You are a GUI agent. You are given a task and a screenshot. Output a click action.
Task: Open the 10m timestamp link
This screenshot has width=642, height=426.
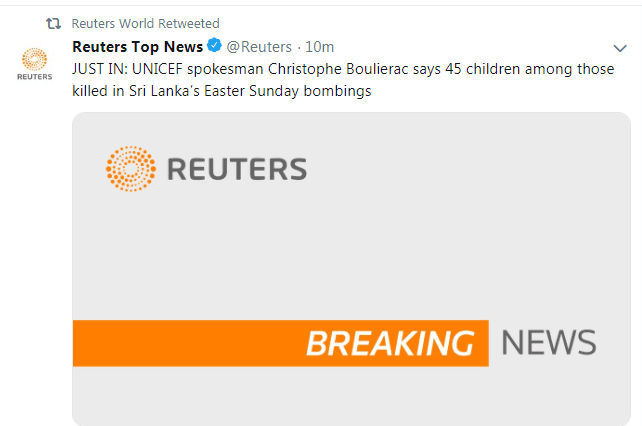tap(319, 47)
